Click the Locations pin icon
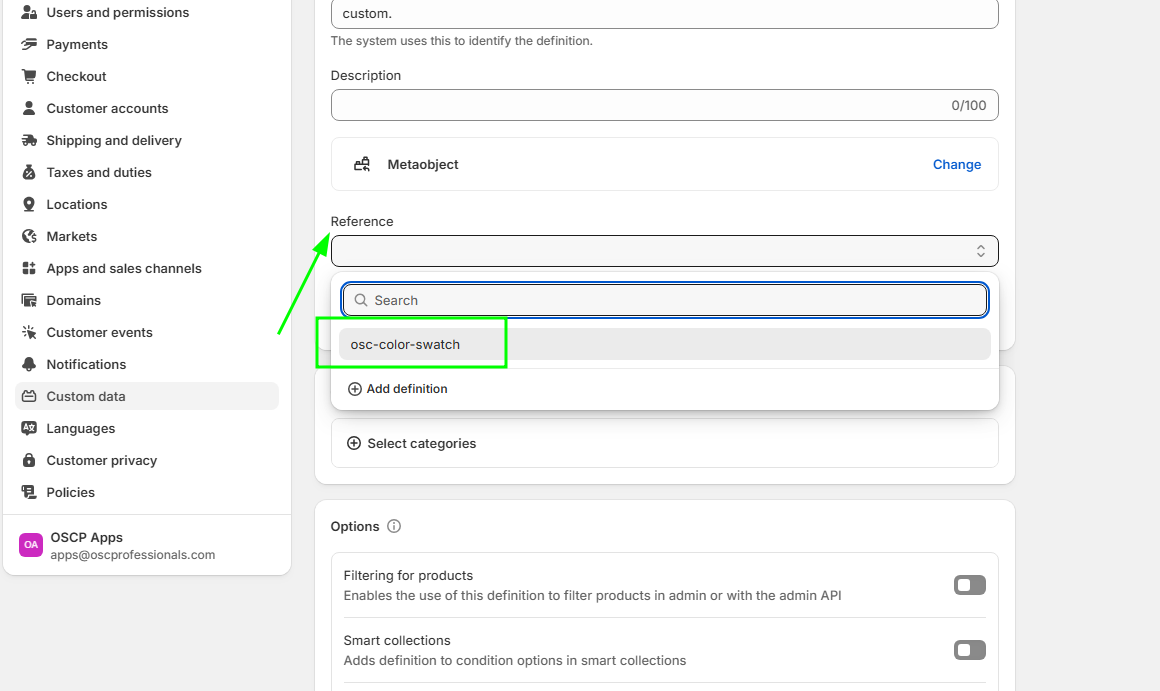The image size is (1160, 691). [x=29, y=204]
